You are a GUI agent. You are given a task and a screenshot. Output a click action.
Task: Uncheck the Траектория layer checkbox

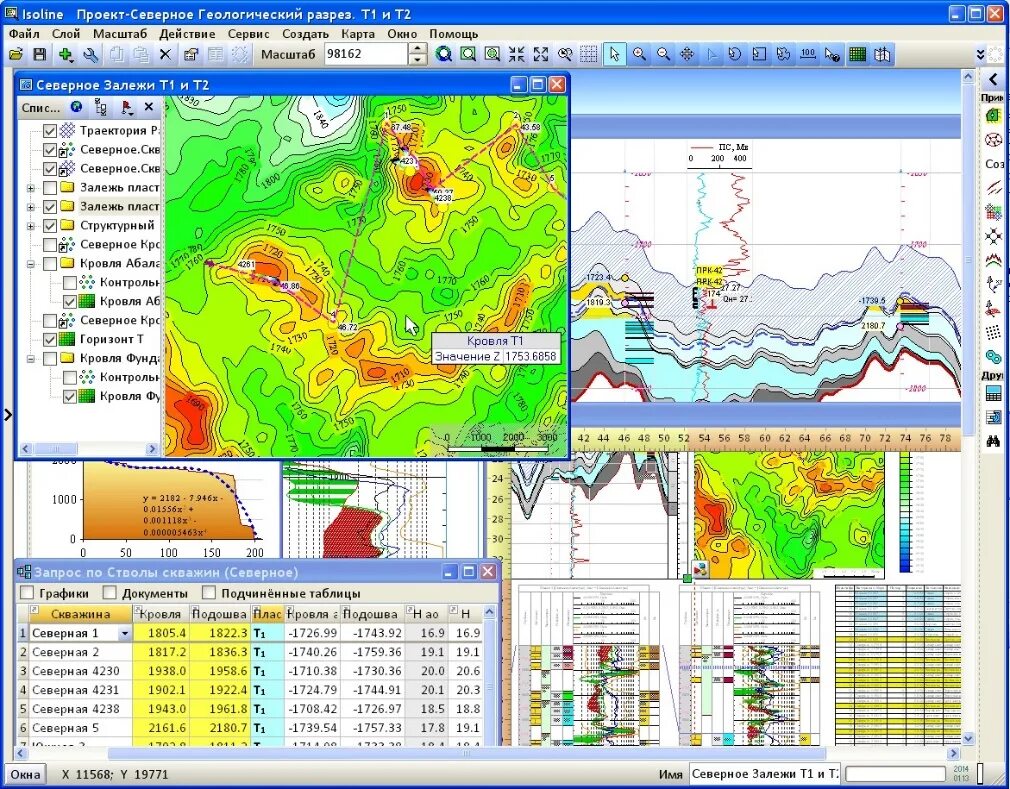[x=50, y=131]
